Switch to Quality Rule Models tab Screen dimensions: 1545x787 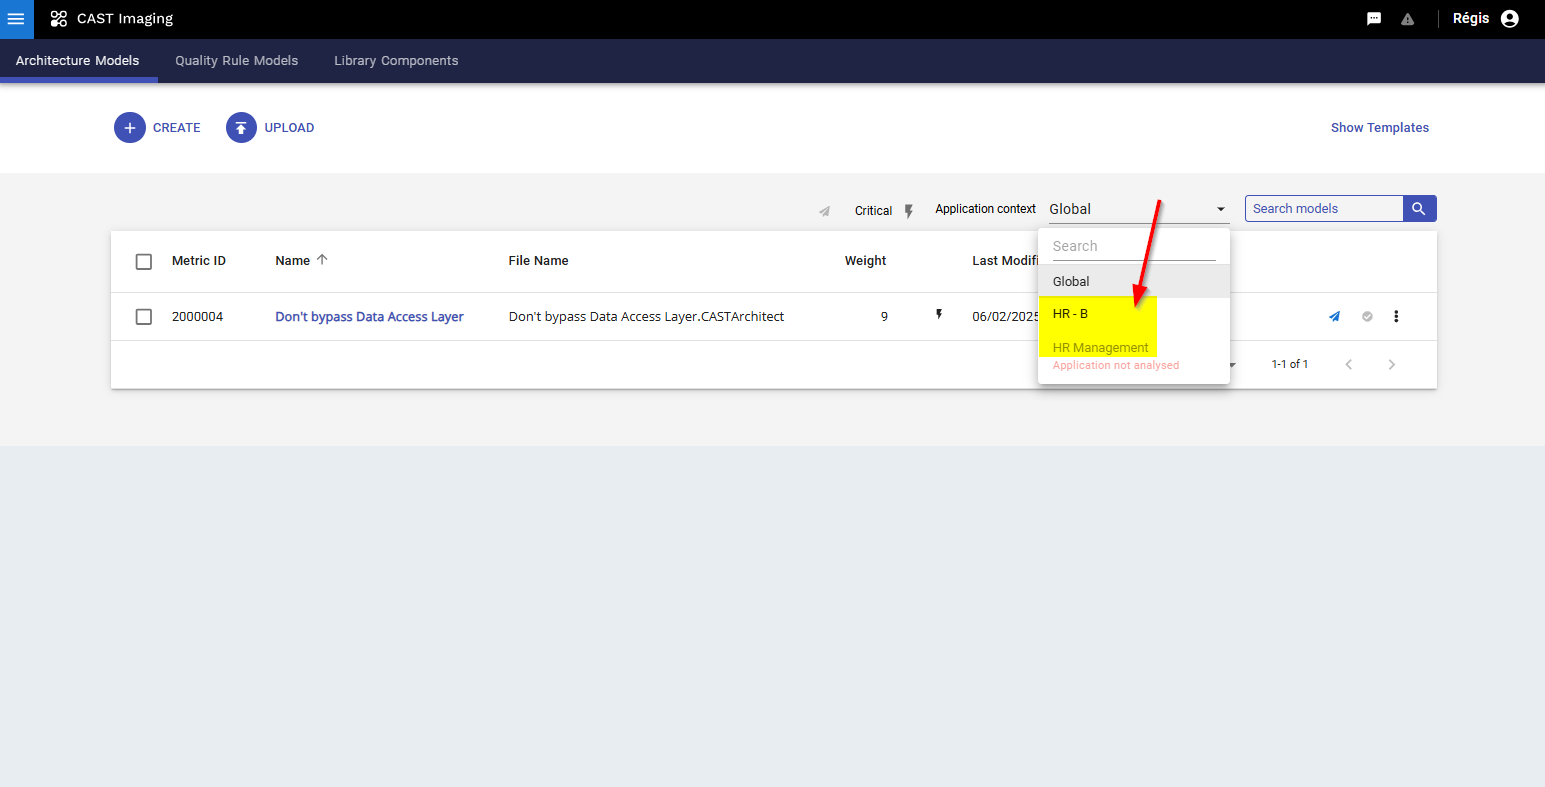237,61
